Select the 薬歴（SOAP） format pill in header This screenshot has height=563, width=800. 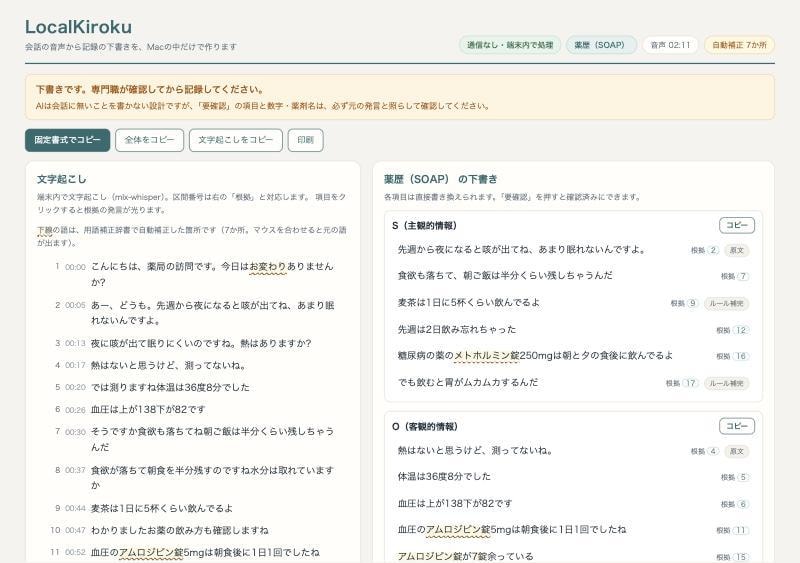(601, 45)
